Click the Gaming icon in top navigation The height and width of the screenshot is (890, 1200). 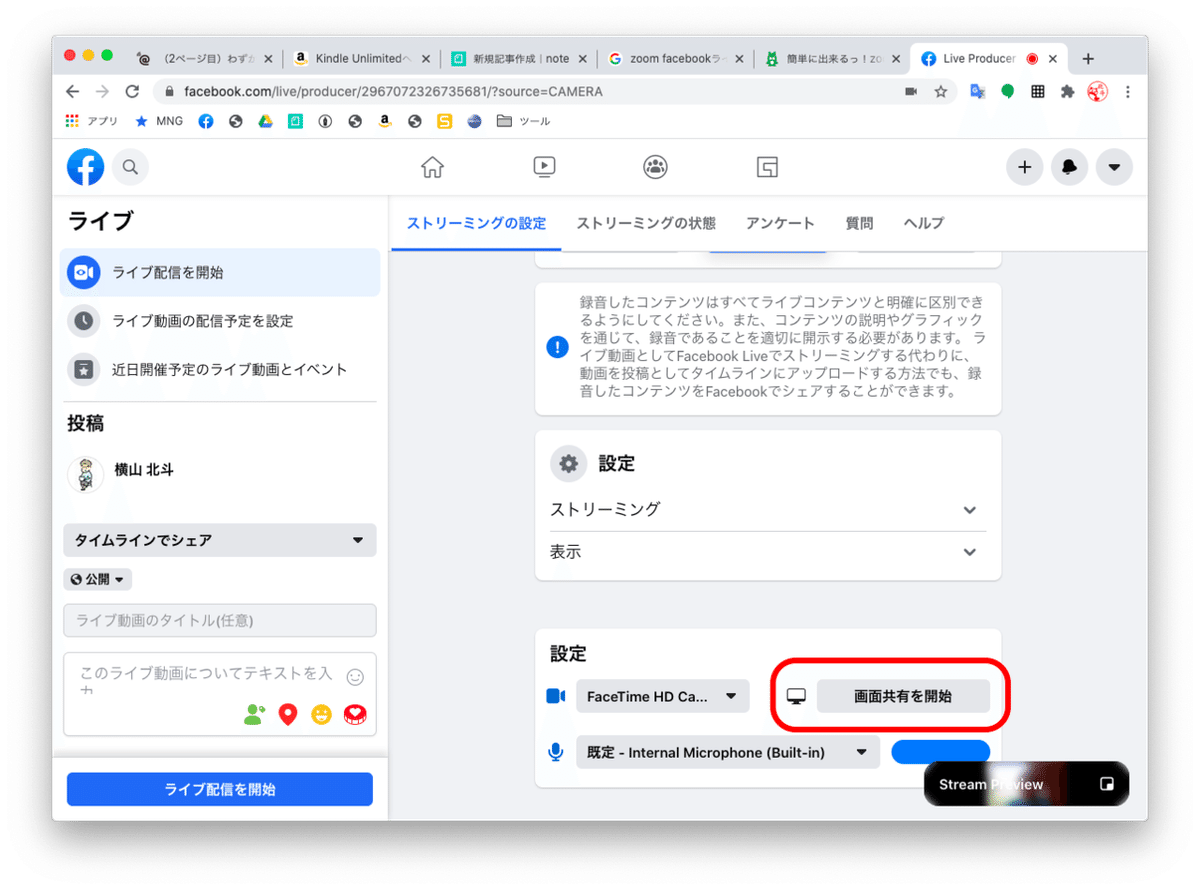coord(767,167)
